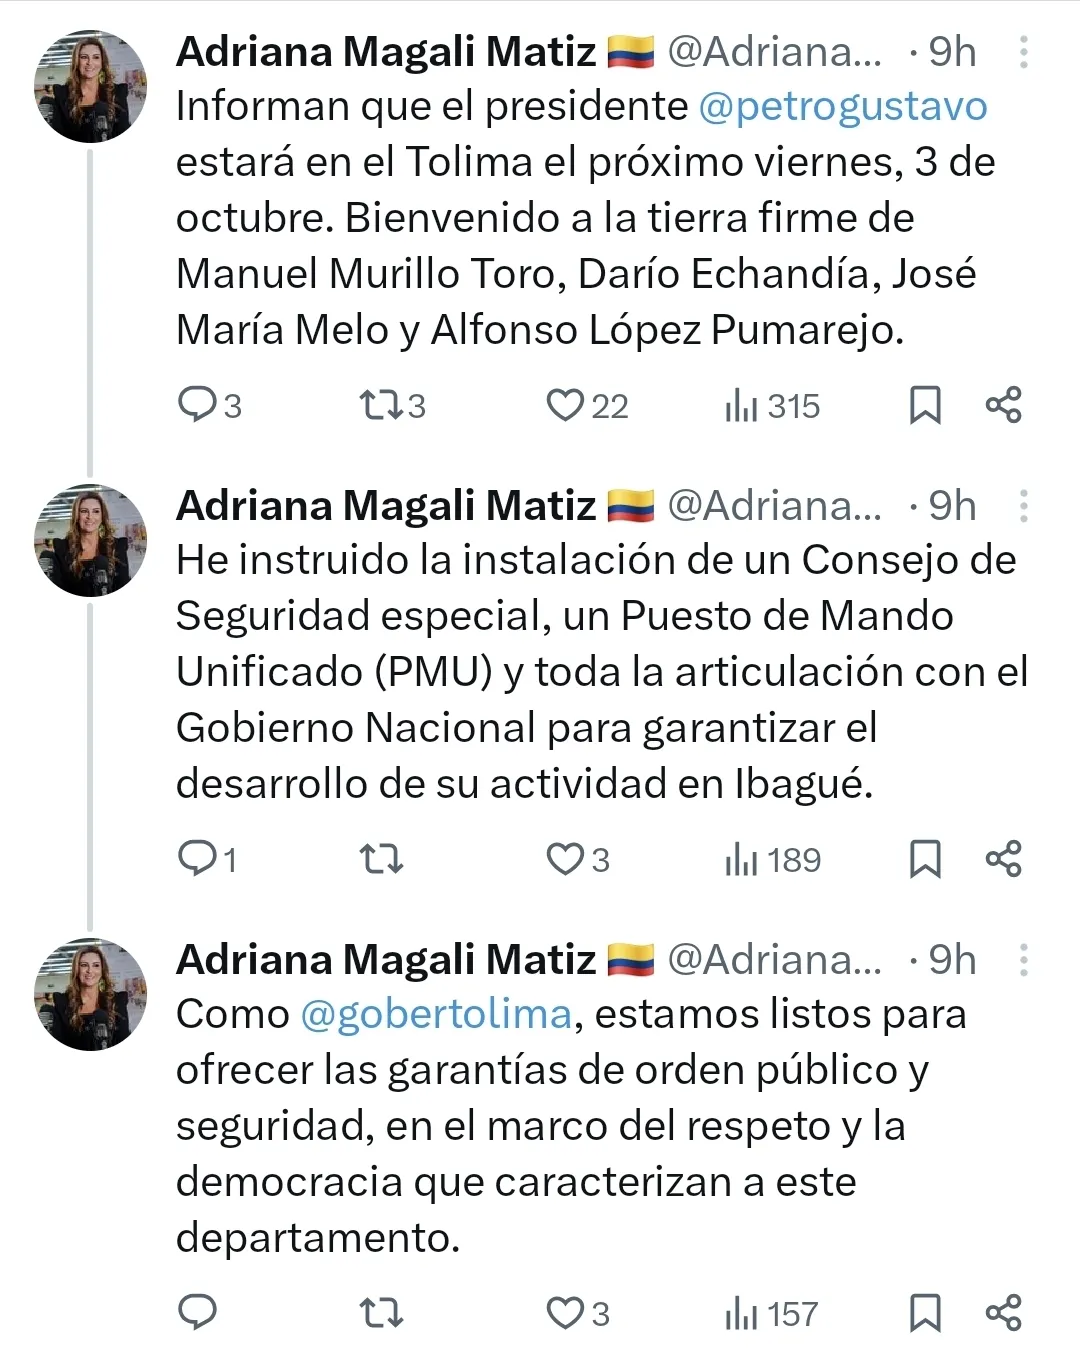Retweet the Puesto de Mando Unificado tweet
The height and width of the screenshot is (1358, 1080).
point(380,859)
